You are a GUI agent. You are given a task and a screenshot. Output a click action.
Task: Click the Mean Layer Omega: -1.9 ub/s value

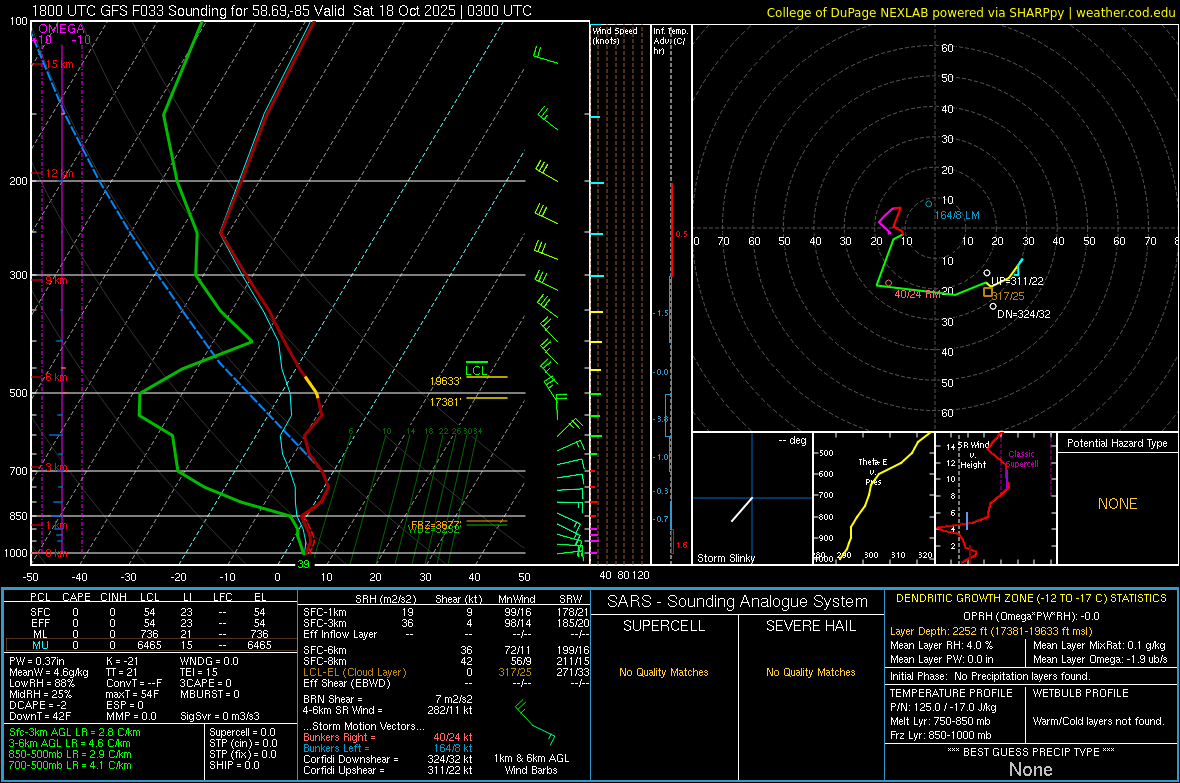coord(1100,660)
